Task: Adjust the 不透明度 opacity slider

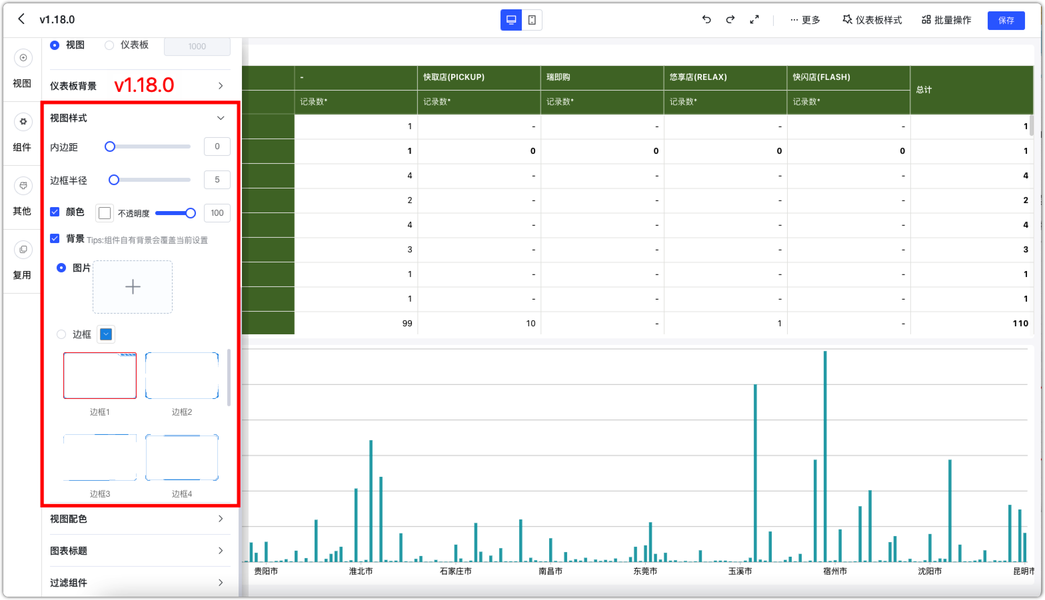Action: point(191,213)
